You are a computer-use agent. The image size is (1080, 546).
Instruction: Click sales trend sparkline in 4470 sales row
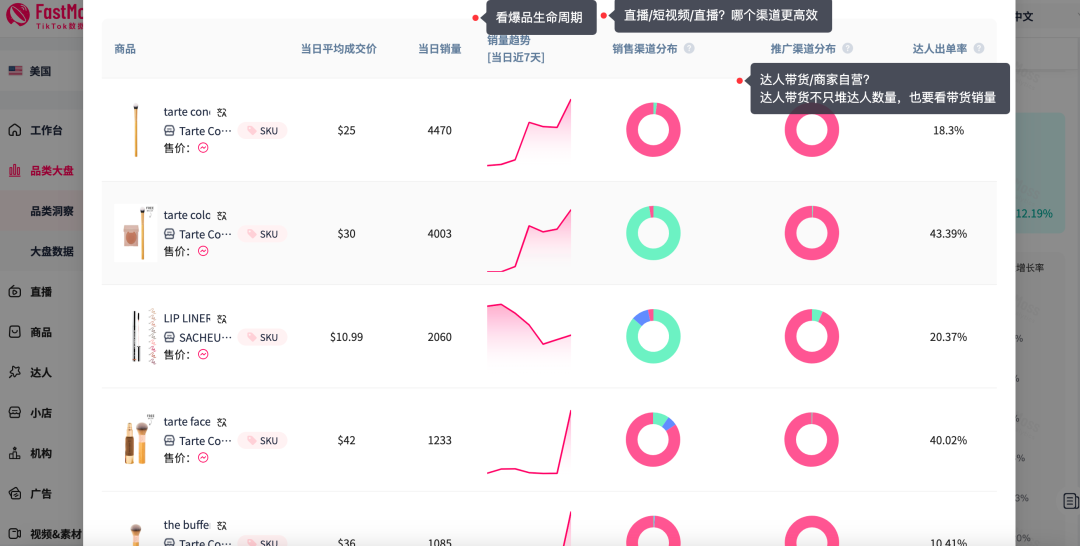coord(529,132)
